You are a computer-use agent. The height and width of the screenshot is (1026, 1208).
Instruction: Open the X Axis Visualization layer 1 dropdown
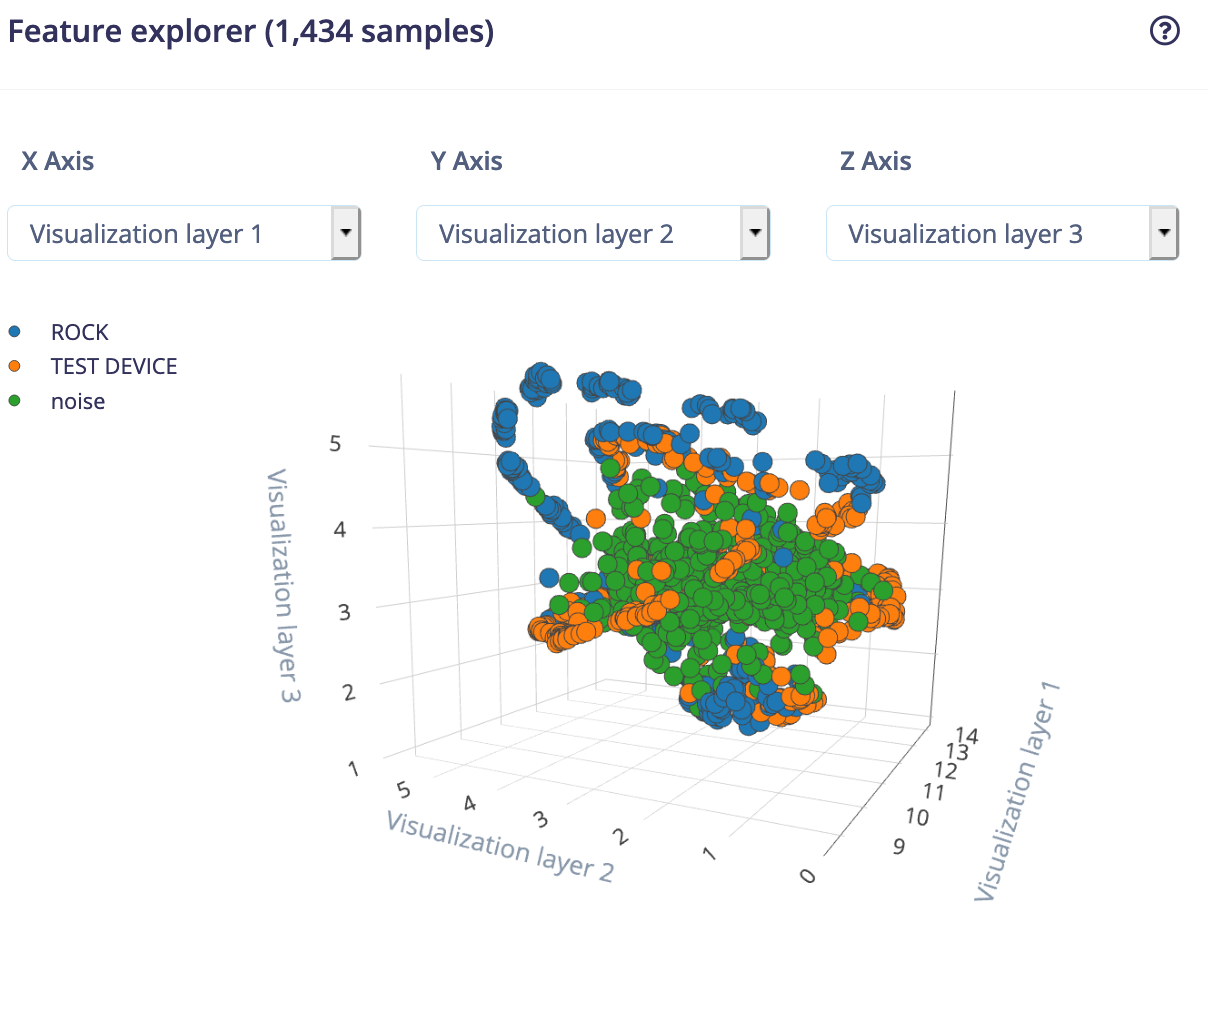pos(184,234)
